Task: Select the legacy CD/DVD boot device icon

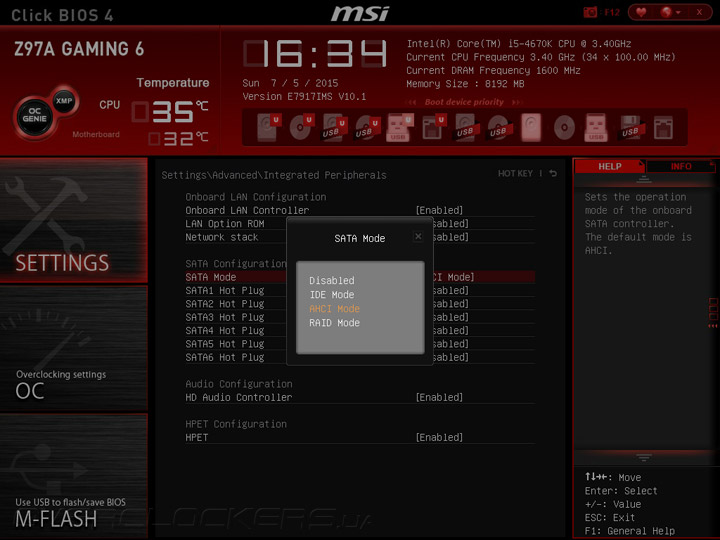Action: coord(564,127)
